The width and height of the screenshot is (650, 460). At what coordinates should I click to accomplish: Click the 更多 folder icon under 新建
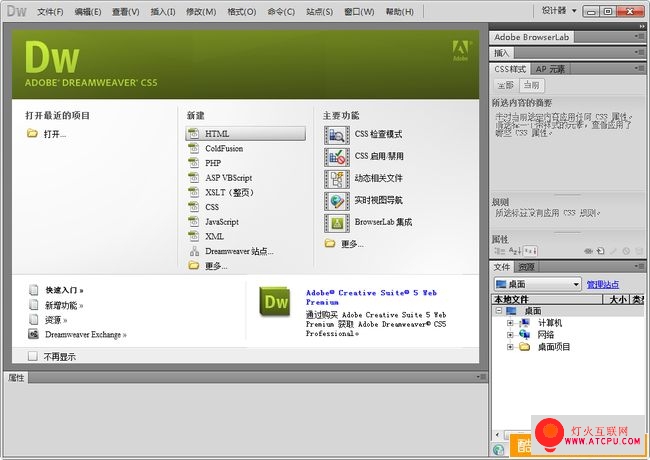coord(194,266)
